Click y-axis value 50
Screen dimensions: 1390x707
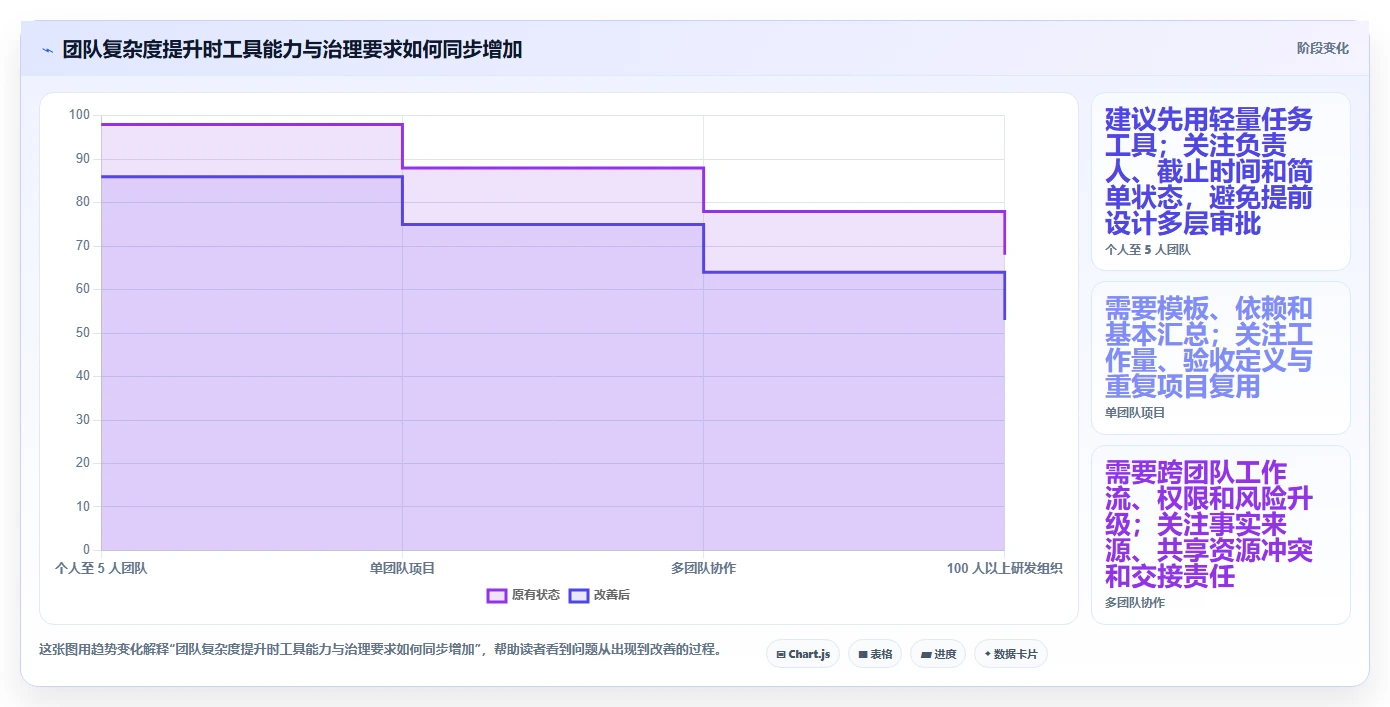click(83, 332)
